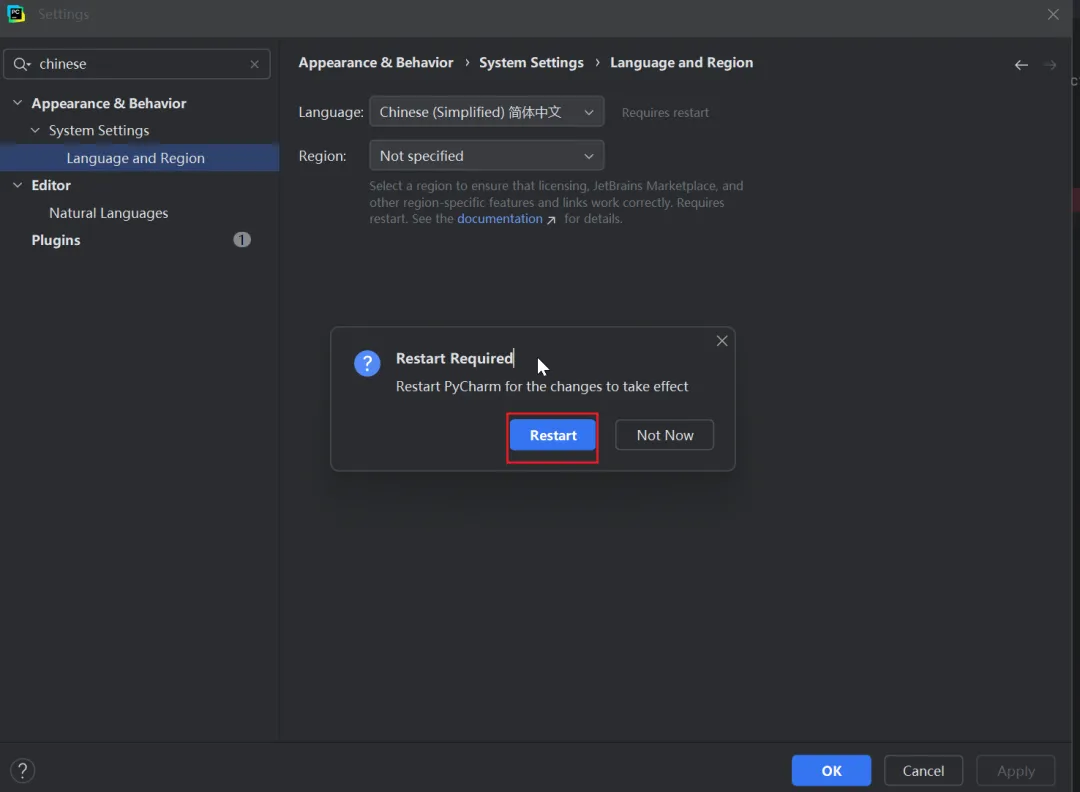1080x792 pixels.
Task: Collapse the System Settings tree node
Action: click(35, 130)
